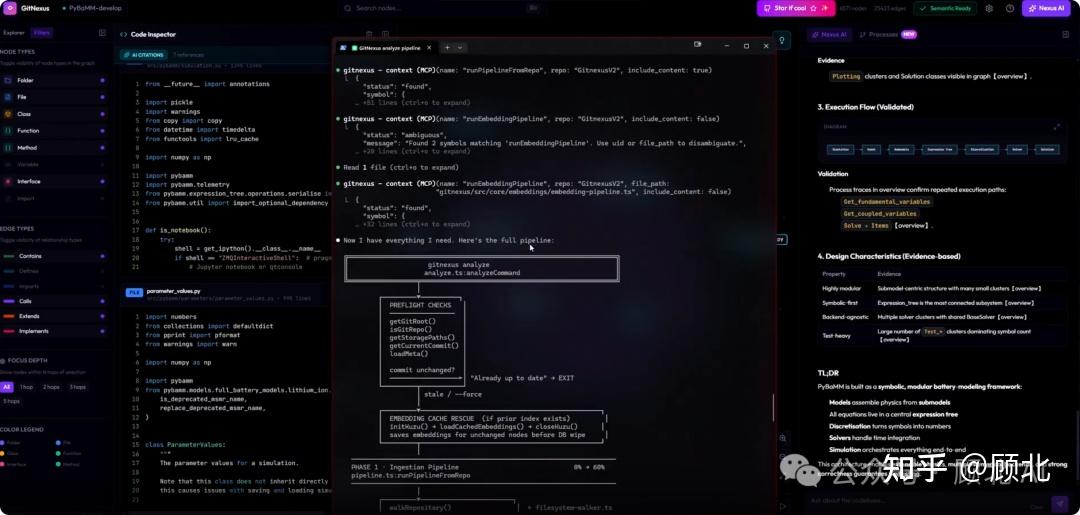Click the terminal screen-capture toolbar icon
1080x515 pixels.
[x=697, y=44]
